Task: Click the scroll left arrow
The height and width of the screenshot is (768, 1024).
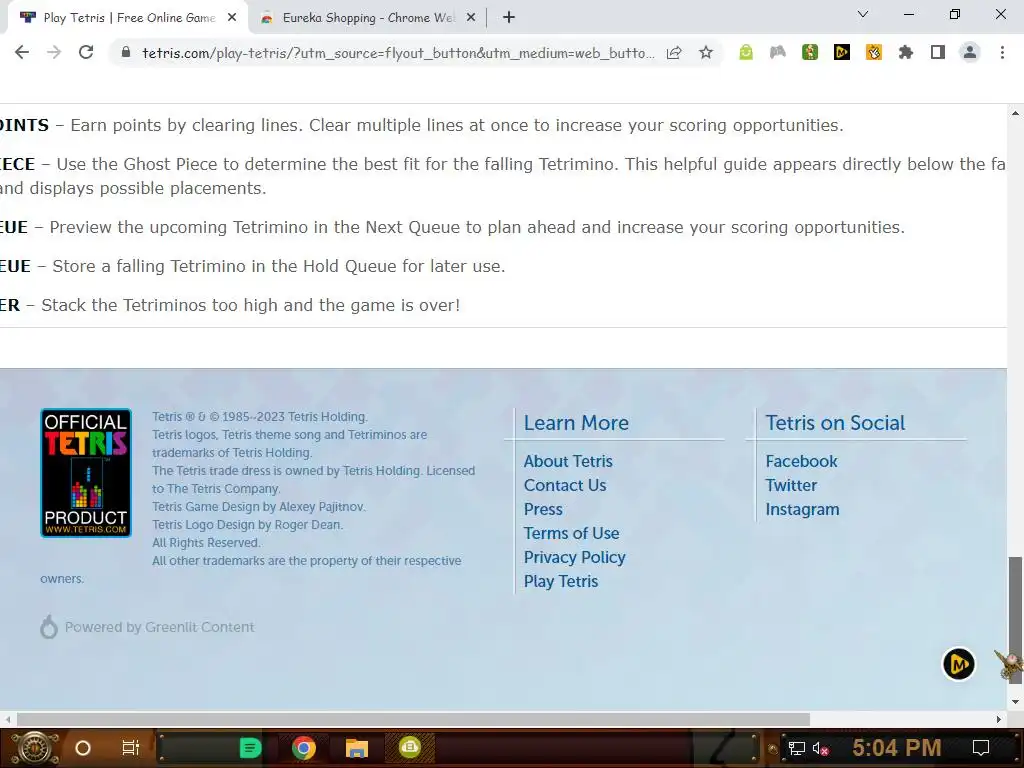Action: (8, 719)
